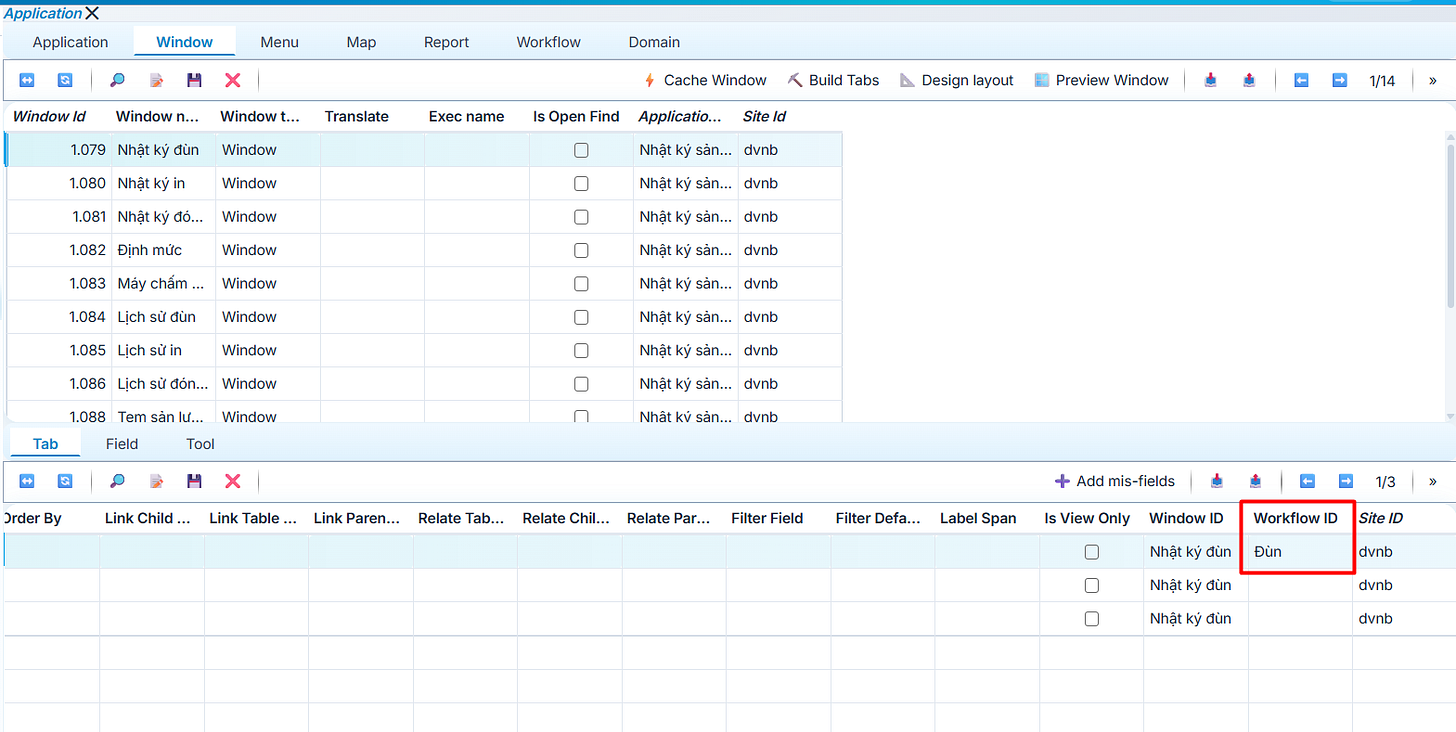Open the Map tab
1456x732 pixels.
[x=361, y=42]
